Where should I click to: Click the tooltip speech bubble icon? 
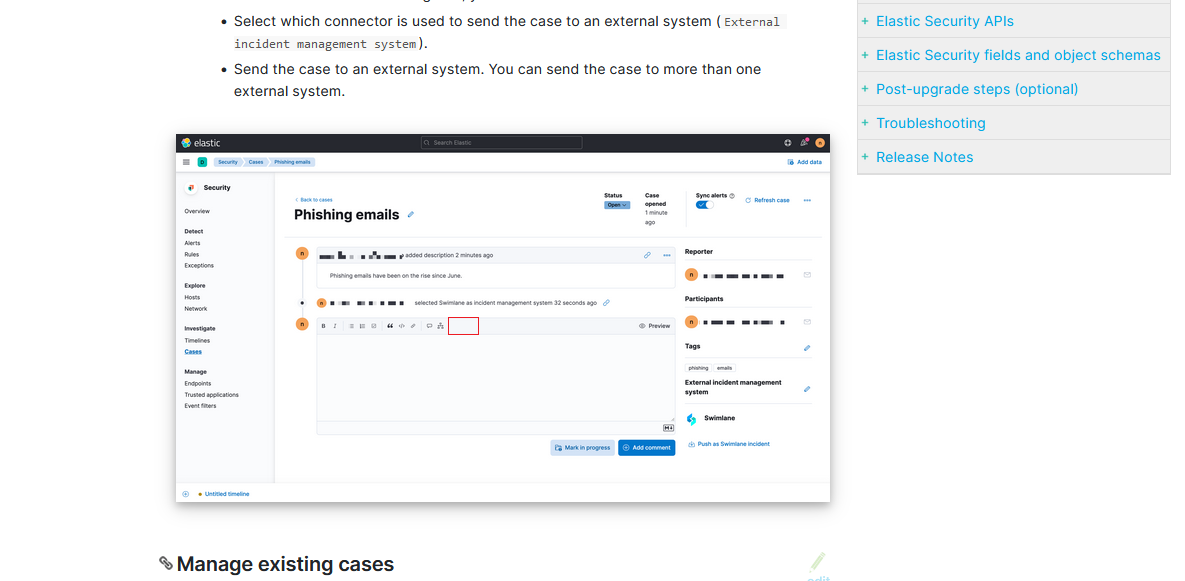pyautogui.click(x=429, y=326)
